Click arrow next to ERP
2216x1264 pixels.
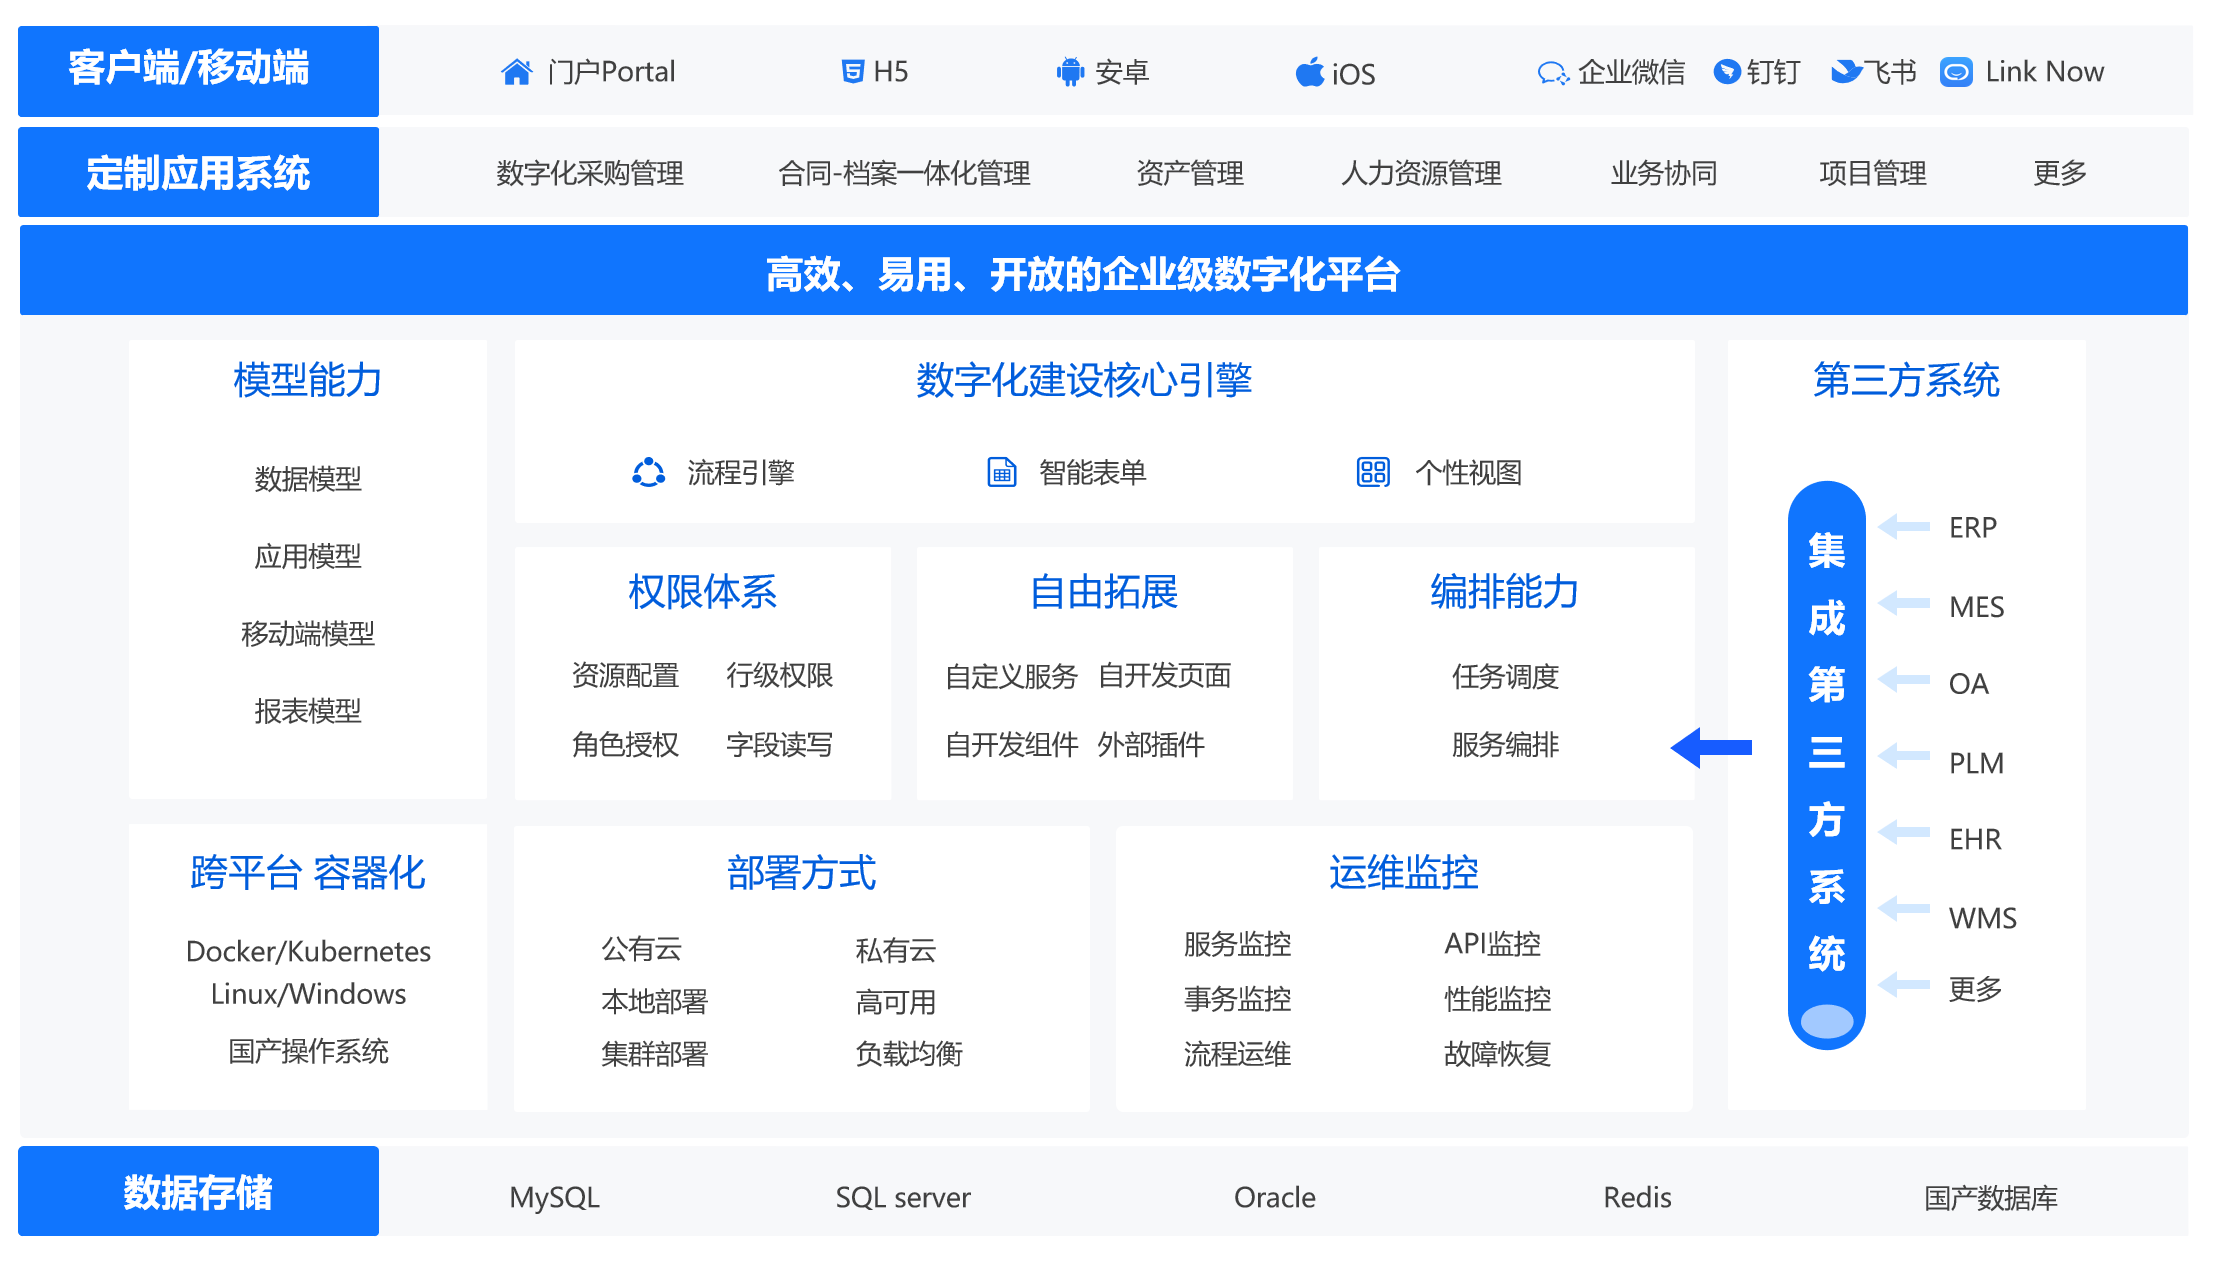[1904, 526]
